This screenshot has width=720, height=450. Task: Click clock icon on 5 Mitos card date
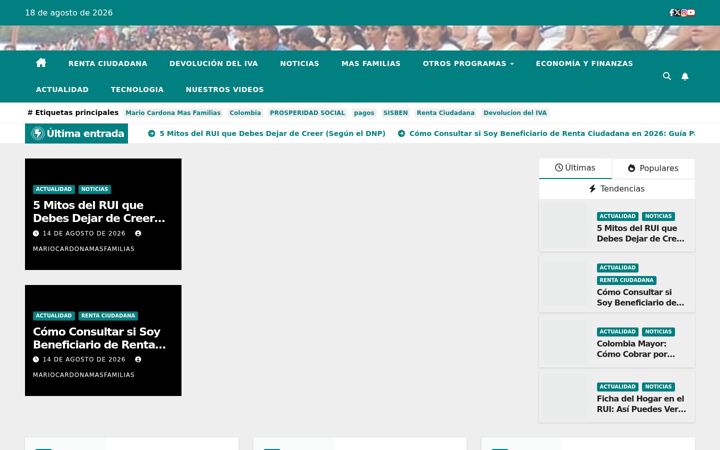point(36,233)
